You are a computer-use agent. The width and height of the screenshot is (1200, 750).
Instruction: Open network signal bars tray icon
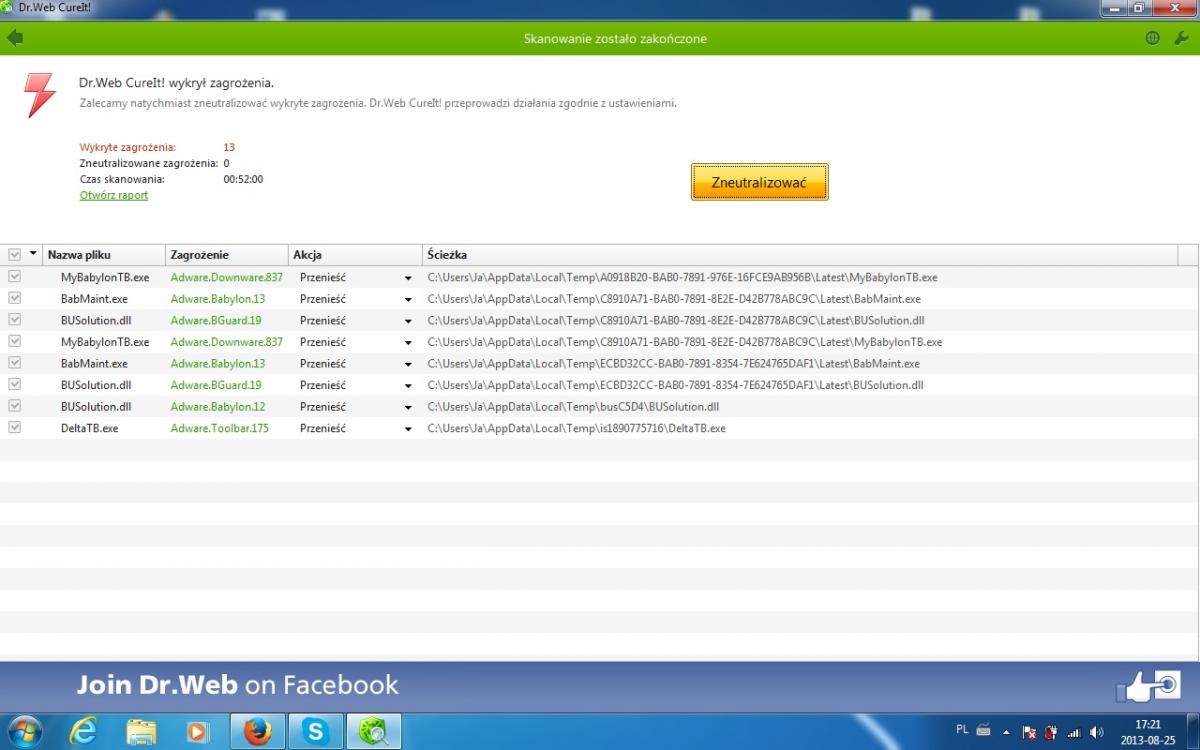point(1074,732)
